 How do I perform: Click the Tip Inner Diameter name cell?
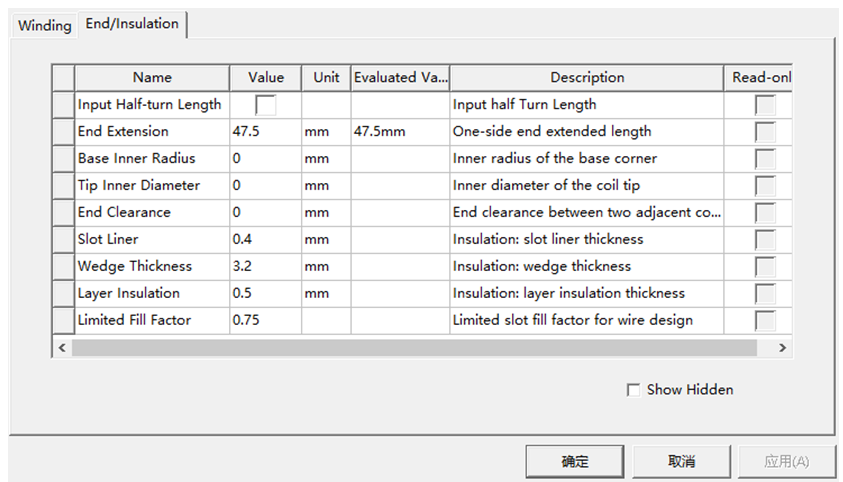point(152,185)
